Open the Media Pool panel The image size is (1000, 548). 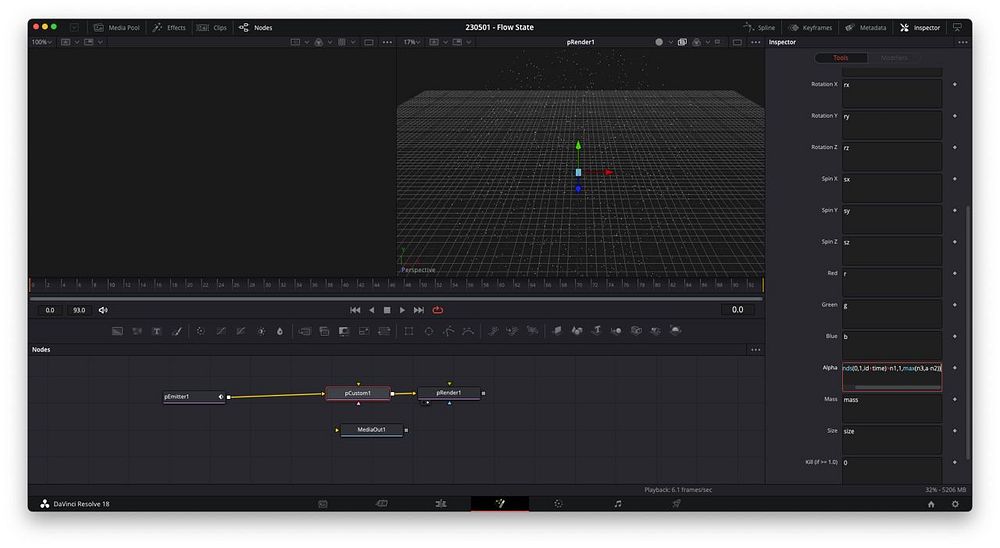coord(117,27)
